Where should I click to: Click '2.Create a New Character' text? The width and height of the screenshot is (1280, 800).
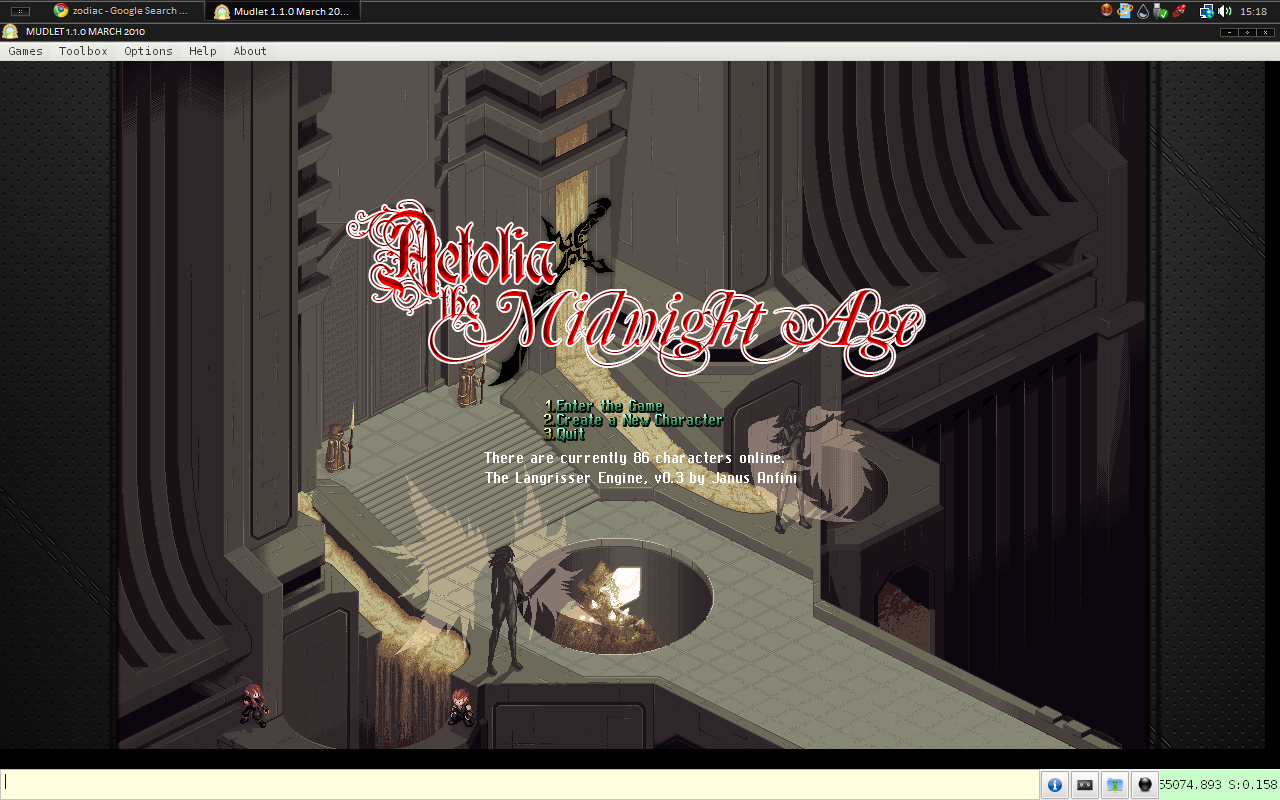coord(633,420)
